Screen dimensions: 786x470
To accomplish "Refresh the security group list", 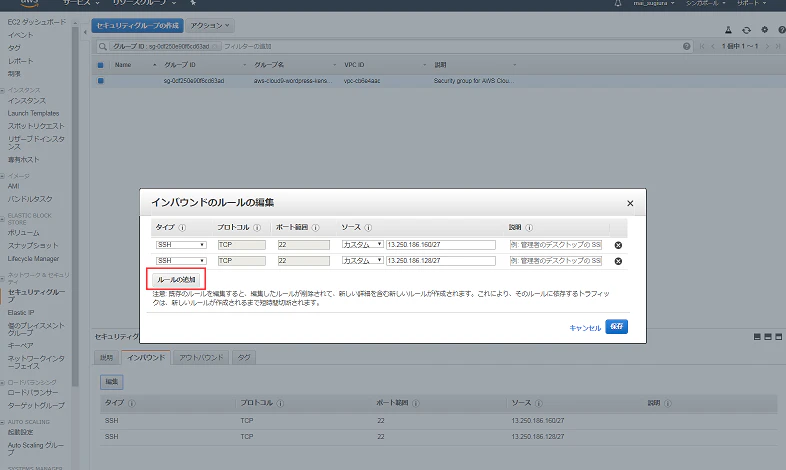I will pos(746,30).
